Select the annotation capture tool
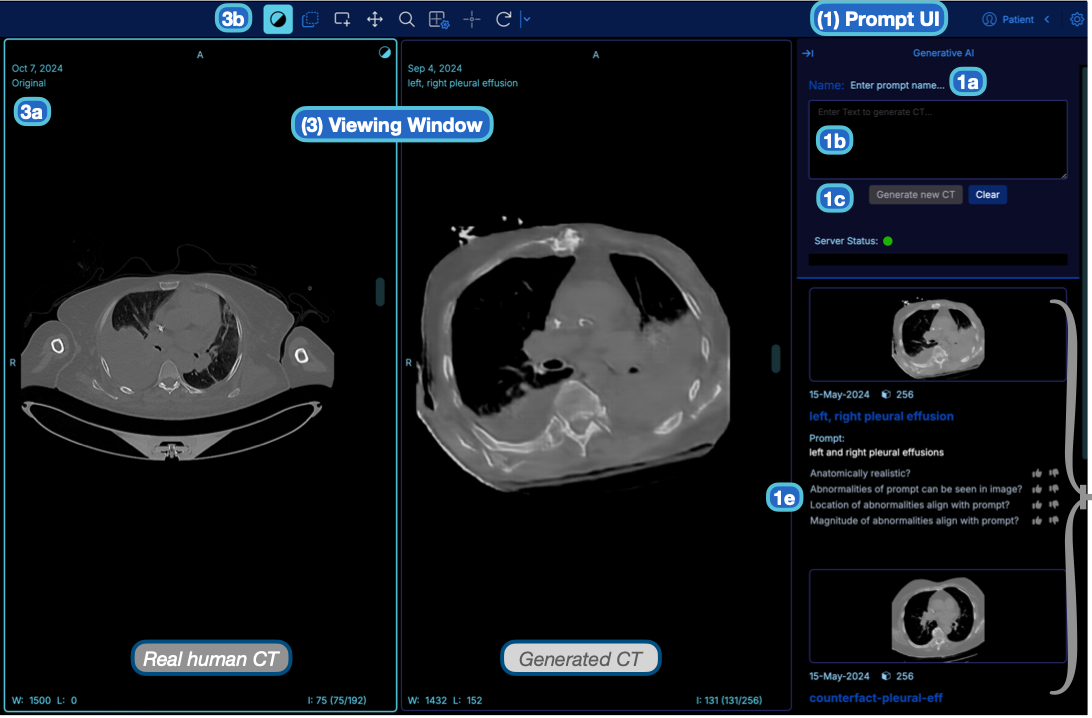 (342, 19)
